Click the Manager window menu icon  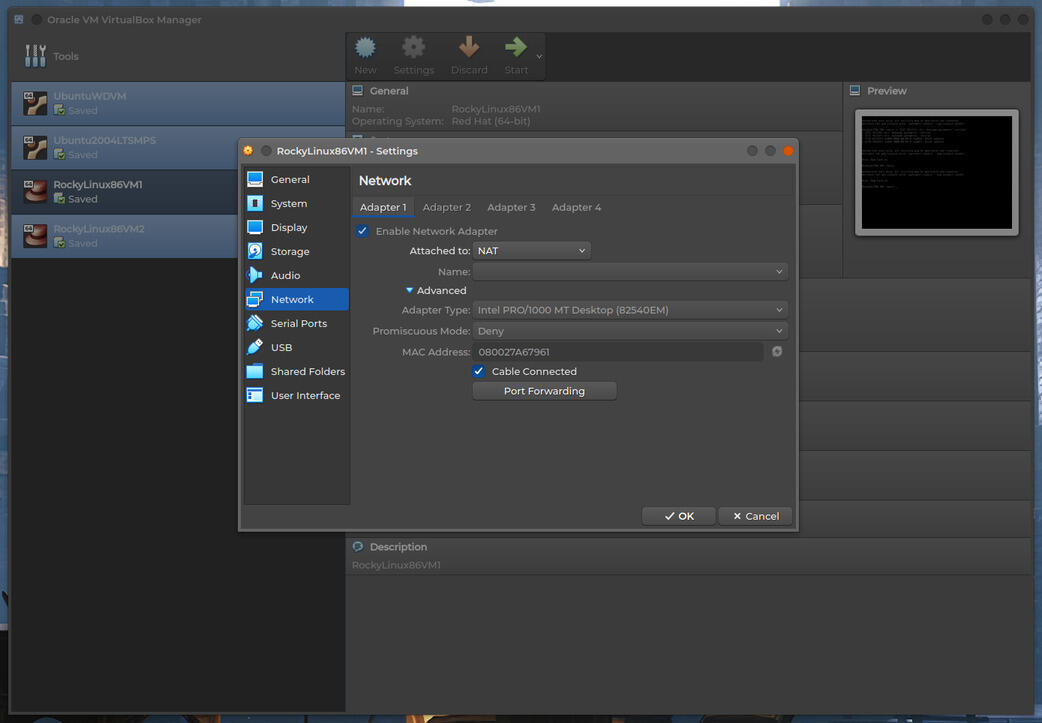tap(19, 19)
